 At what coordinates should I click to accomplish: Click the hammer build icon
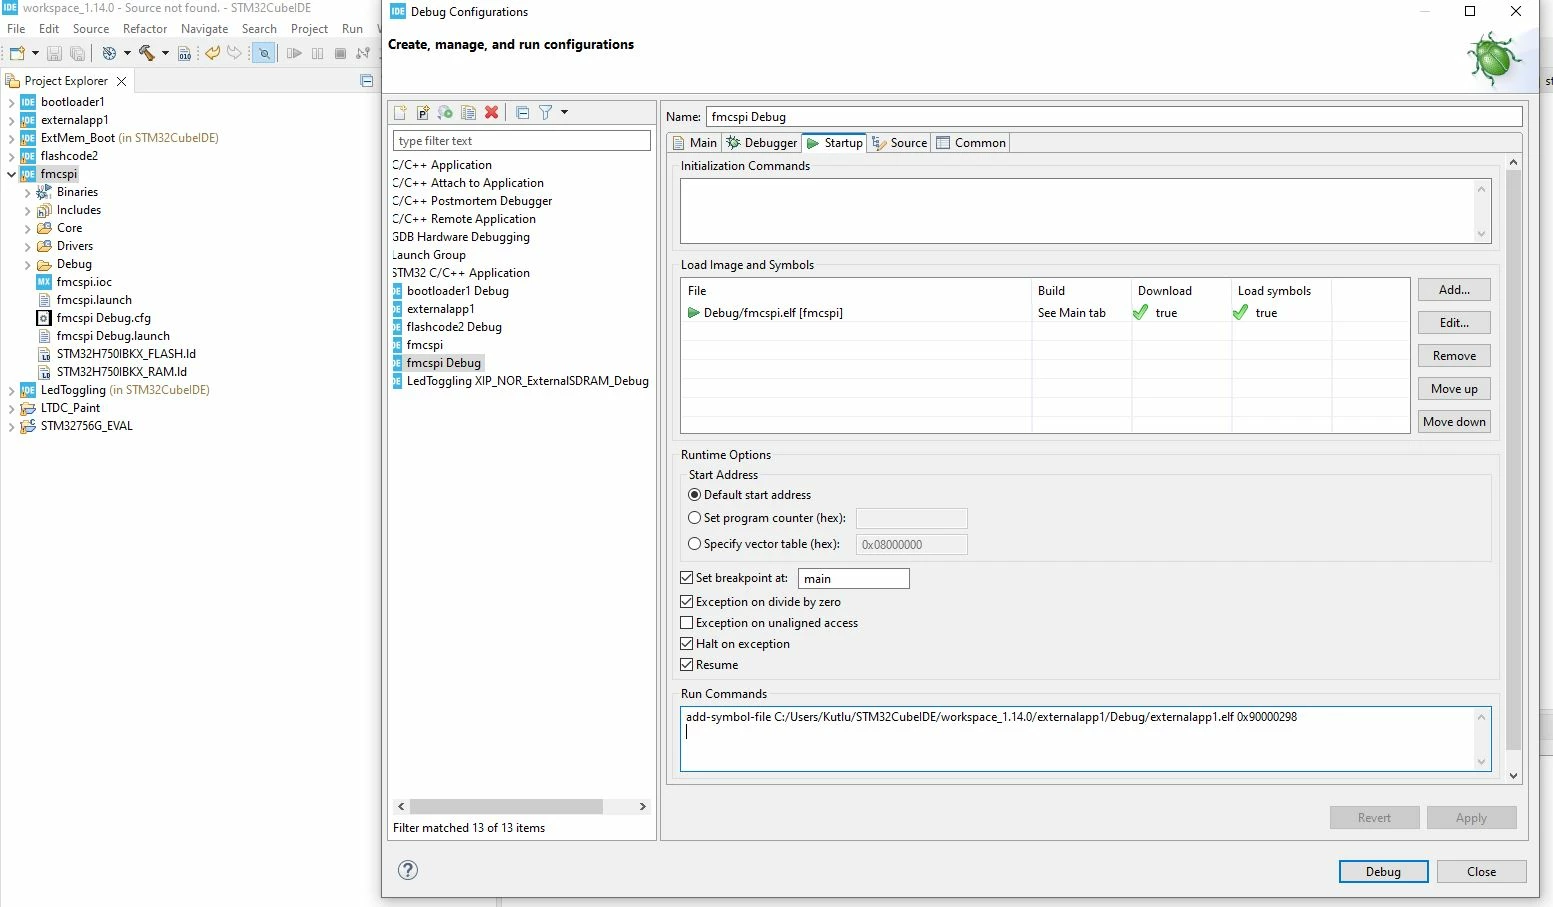(x=147, y=53)
